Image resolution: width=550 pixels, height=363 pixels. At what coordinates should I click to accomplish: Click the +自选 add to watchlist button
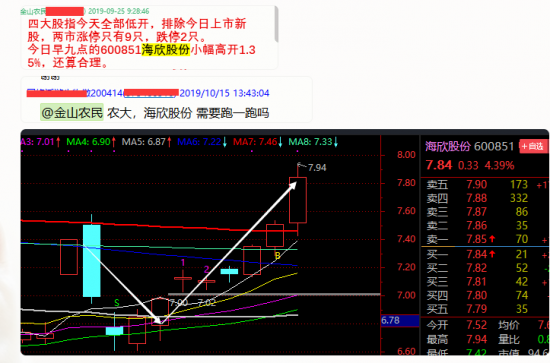534,146
